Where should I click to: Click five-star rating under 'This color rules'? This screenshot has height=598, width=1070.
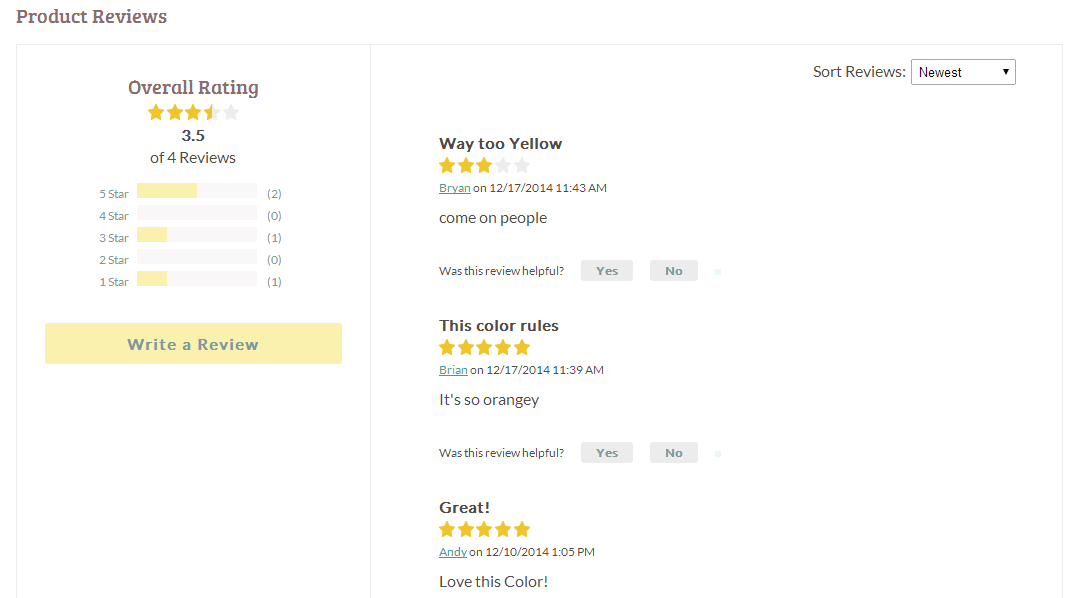pyautogui.click(x=484, y=348)
